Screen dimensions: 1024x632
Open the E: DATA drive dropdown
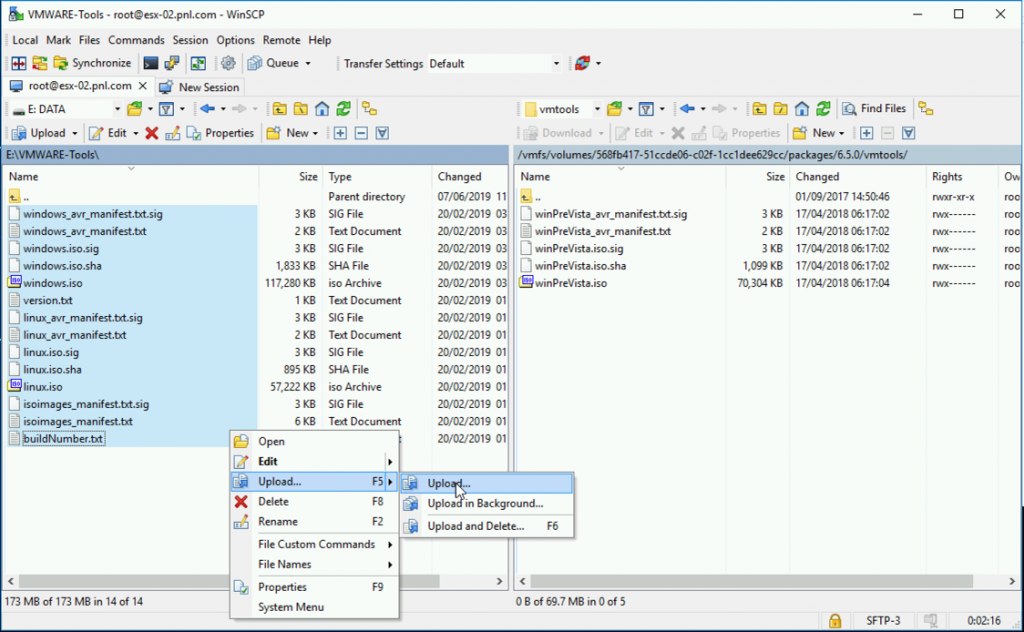pyautogui.click(x=116, y=109)
